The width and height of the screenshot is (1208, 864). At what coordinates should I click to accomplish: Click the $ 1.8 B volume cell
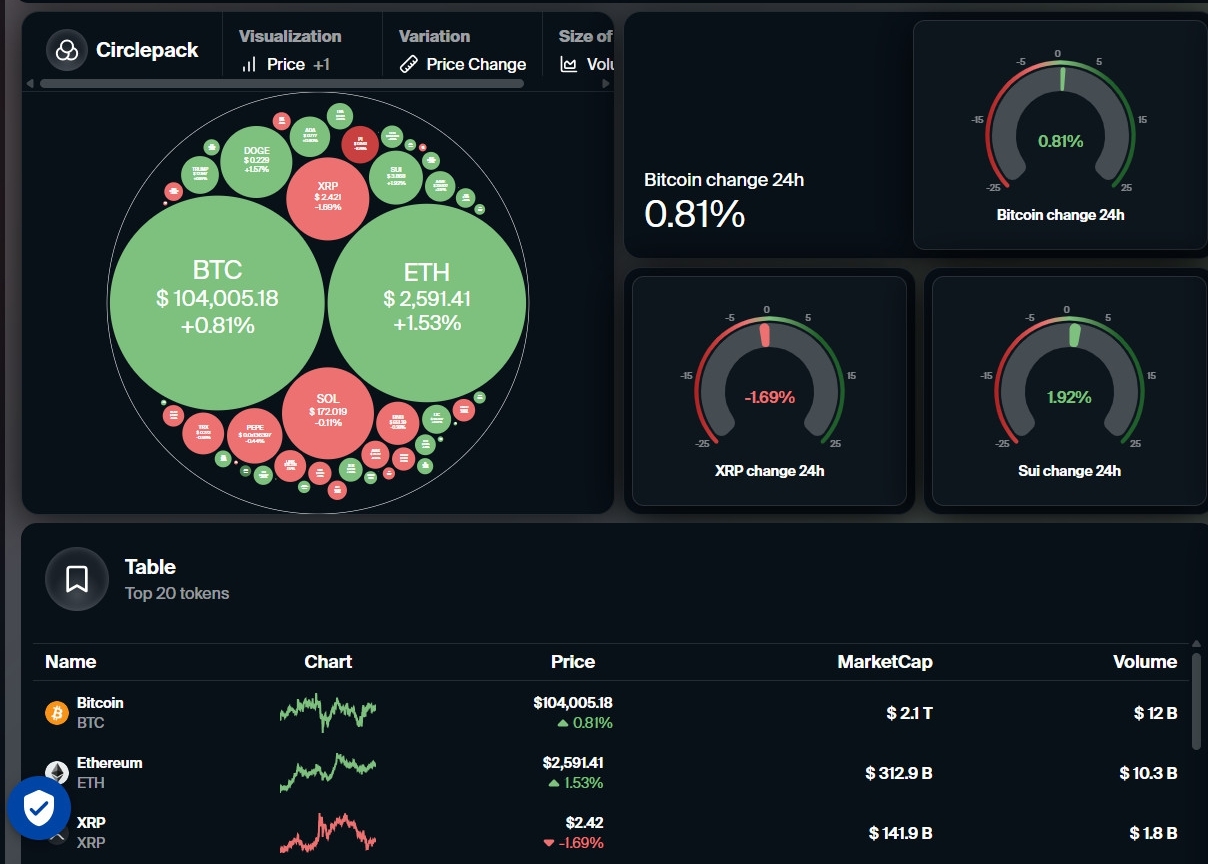tap(1153, 833)
